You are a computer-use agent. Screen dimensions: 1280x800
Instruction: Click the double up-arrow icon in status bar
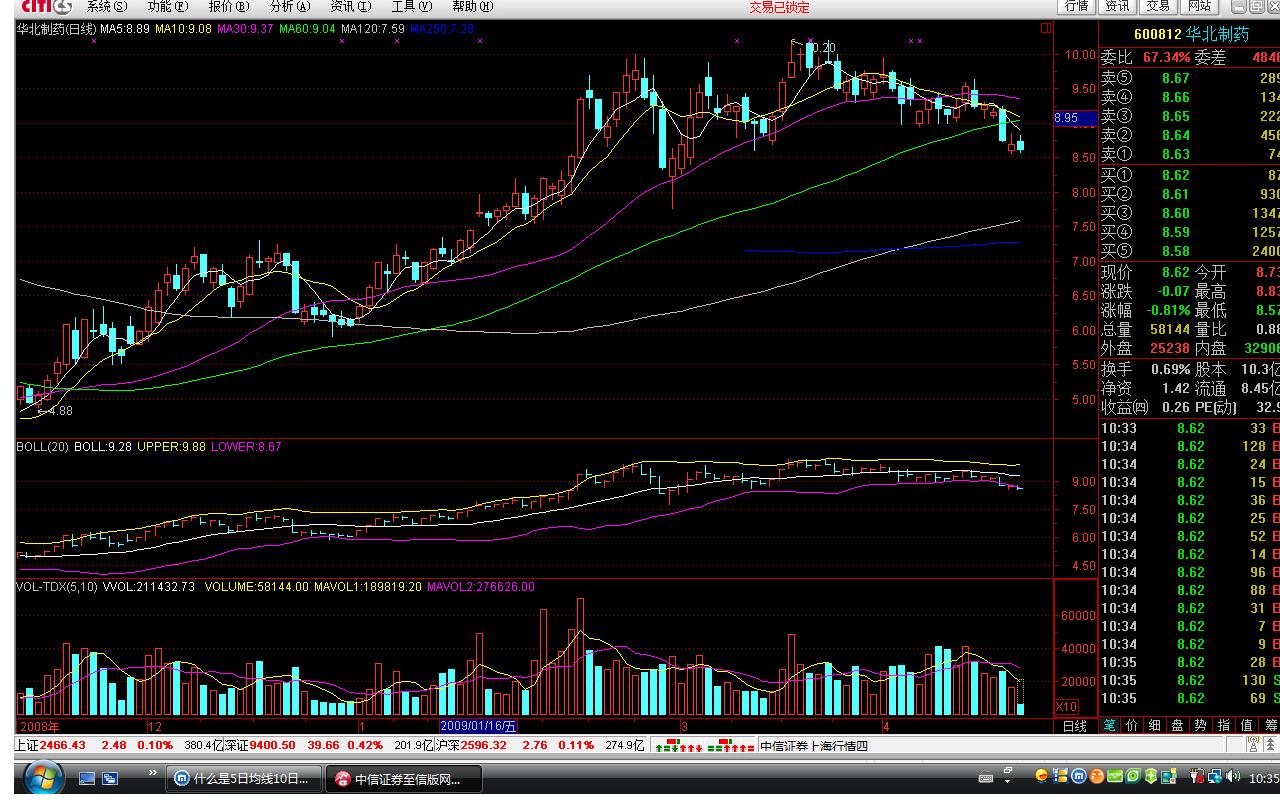coord(1270,745)
